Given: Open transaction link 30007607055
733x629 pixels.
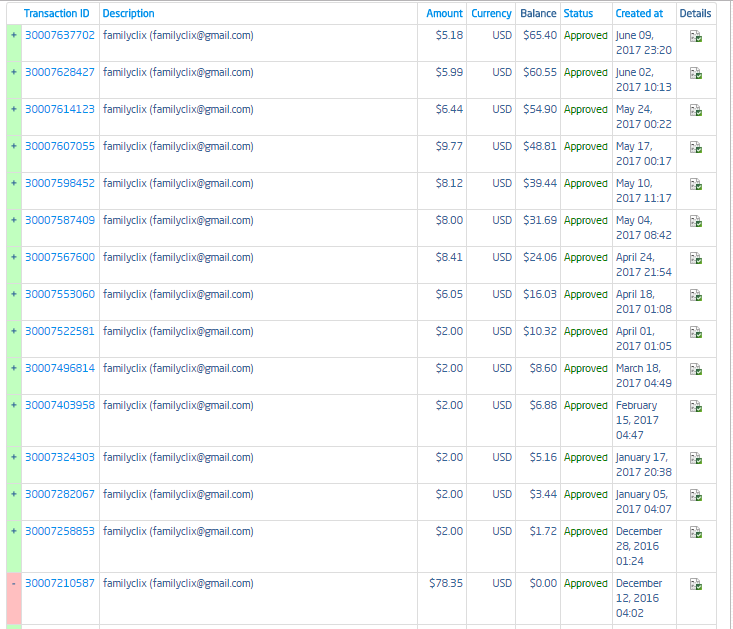Looking at the screenshot, I should (x=60, y=146).
